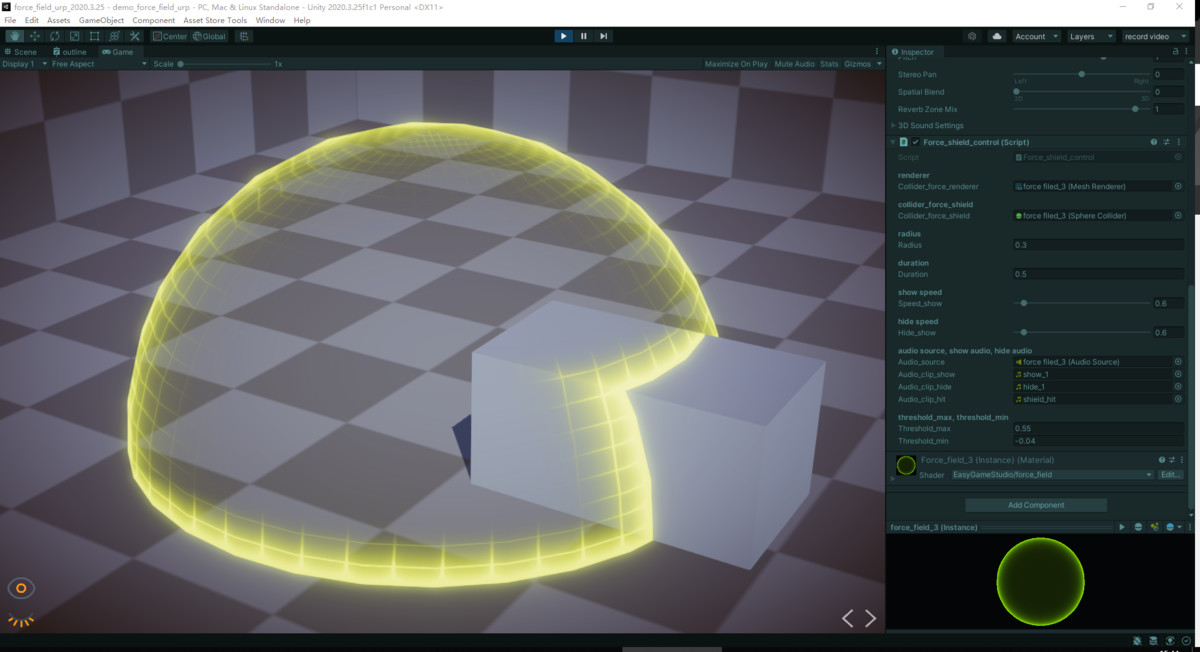Open object picker for Collider_force_renderer

click(x=1178, y=186)
